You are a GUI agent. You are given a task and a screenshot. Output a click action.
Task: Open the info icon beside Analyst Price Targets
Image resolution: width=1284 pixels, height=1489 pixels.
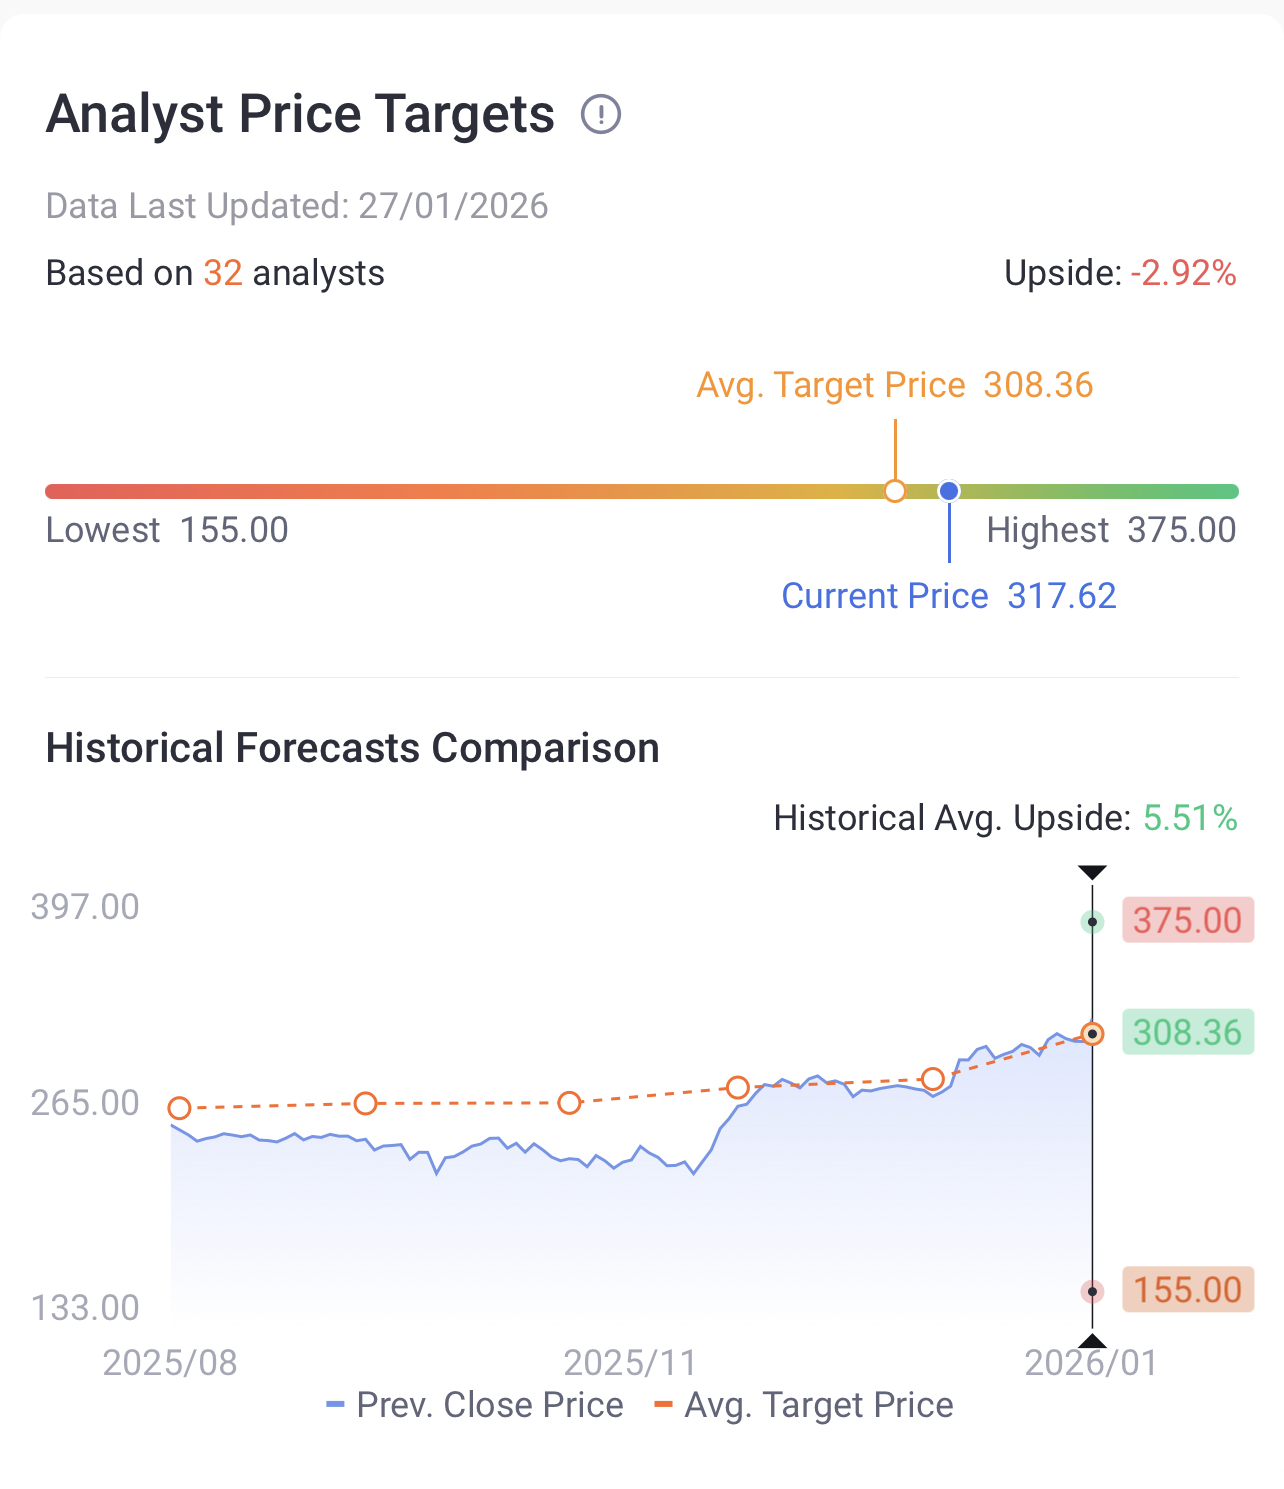(x=601, y=114)
